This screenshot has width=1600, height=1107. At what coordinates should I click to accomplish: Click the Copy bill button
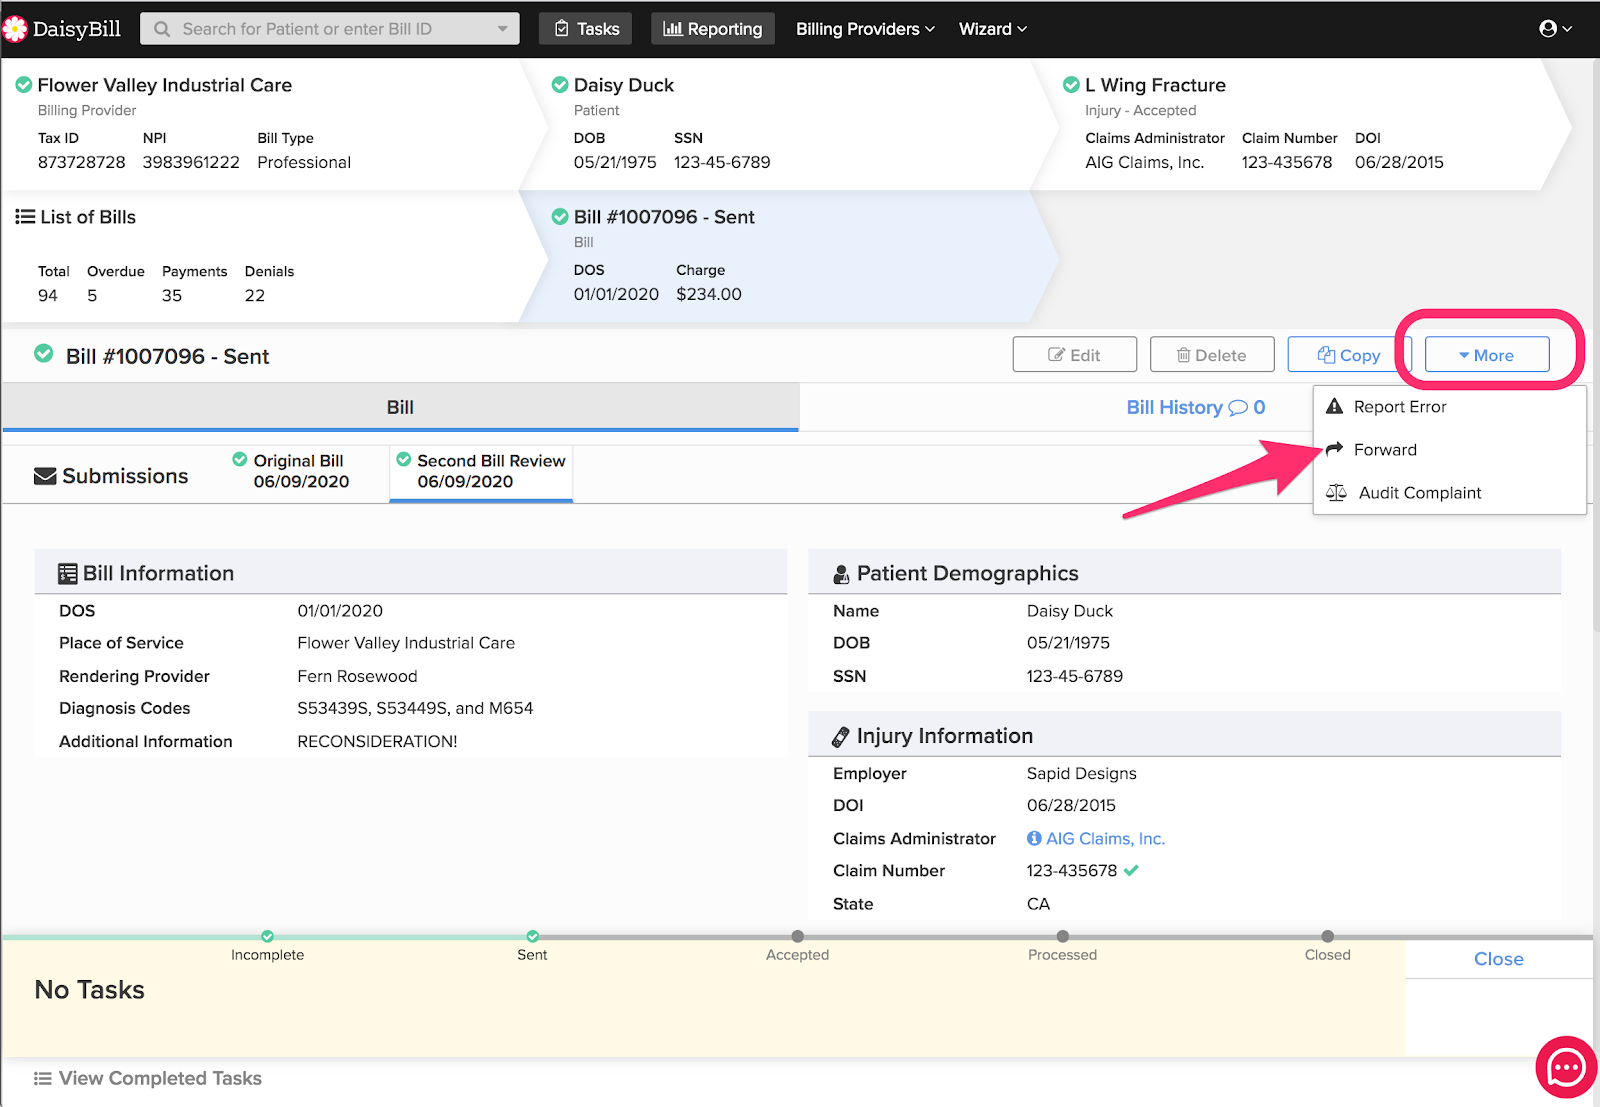tap(1349, 355)
